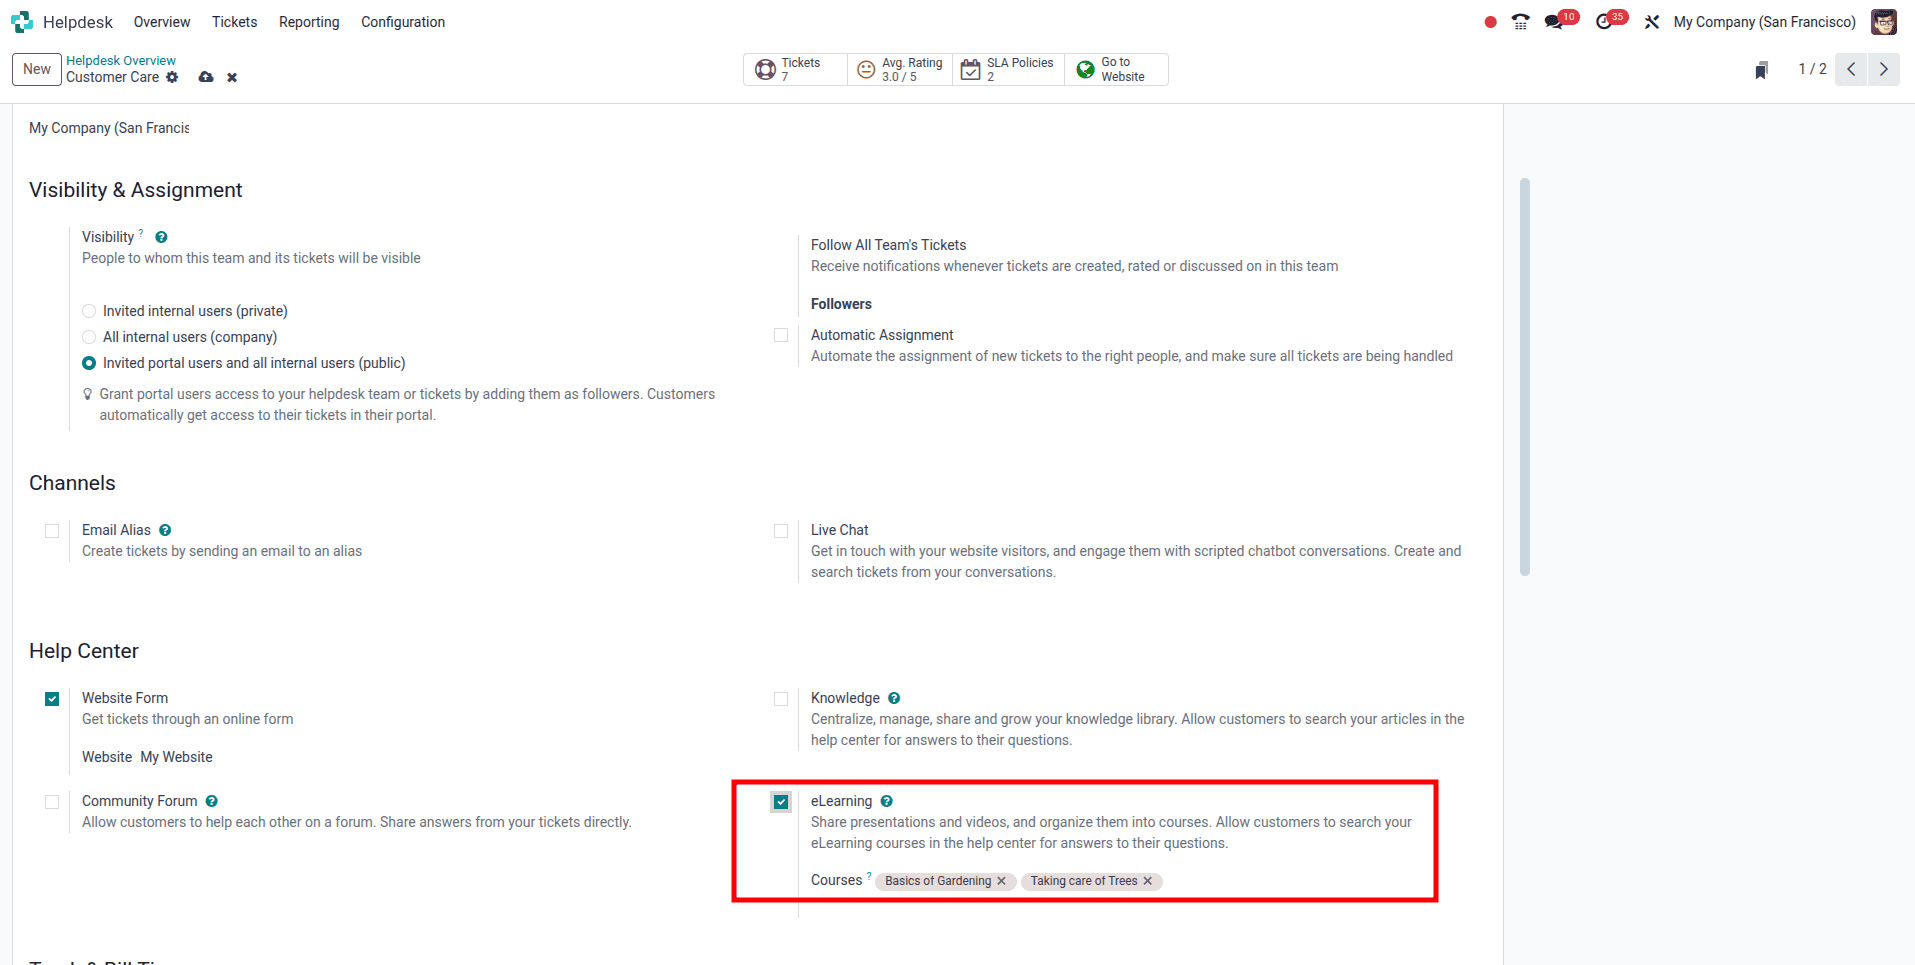
Task: Select the Invited internal users (private) option
Action: point(88,311)
